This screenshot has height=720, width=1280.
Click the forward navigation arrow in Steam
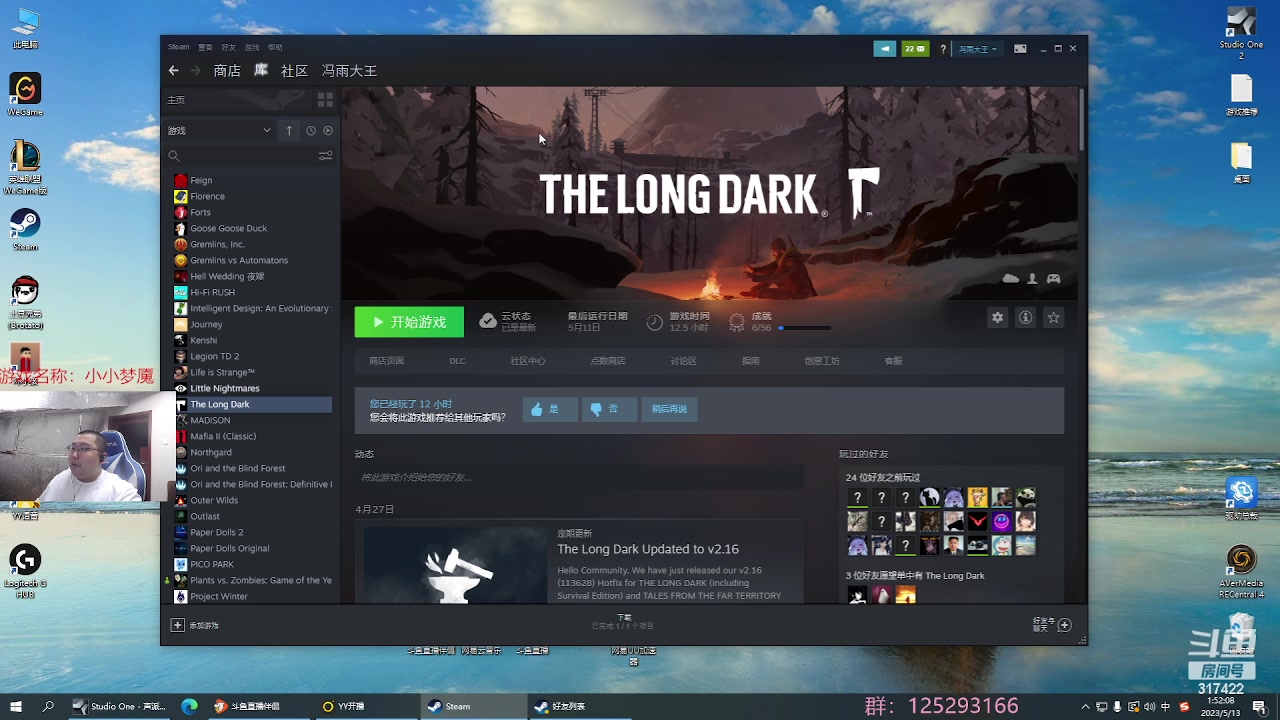click(196, 71)
